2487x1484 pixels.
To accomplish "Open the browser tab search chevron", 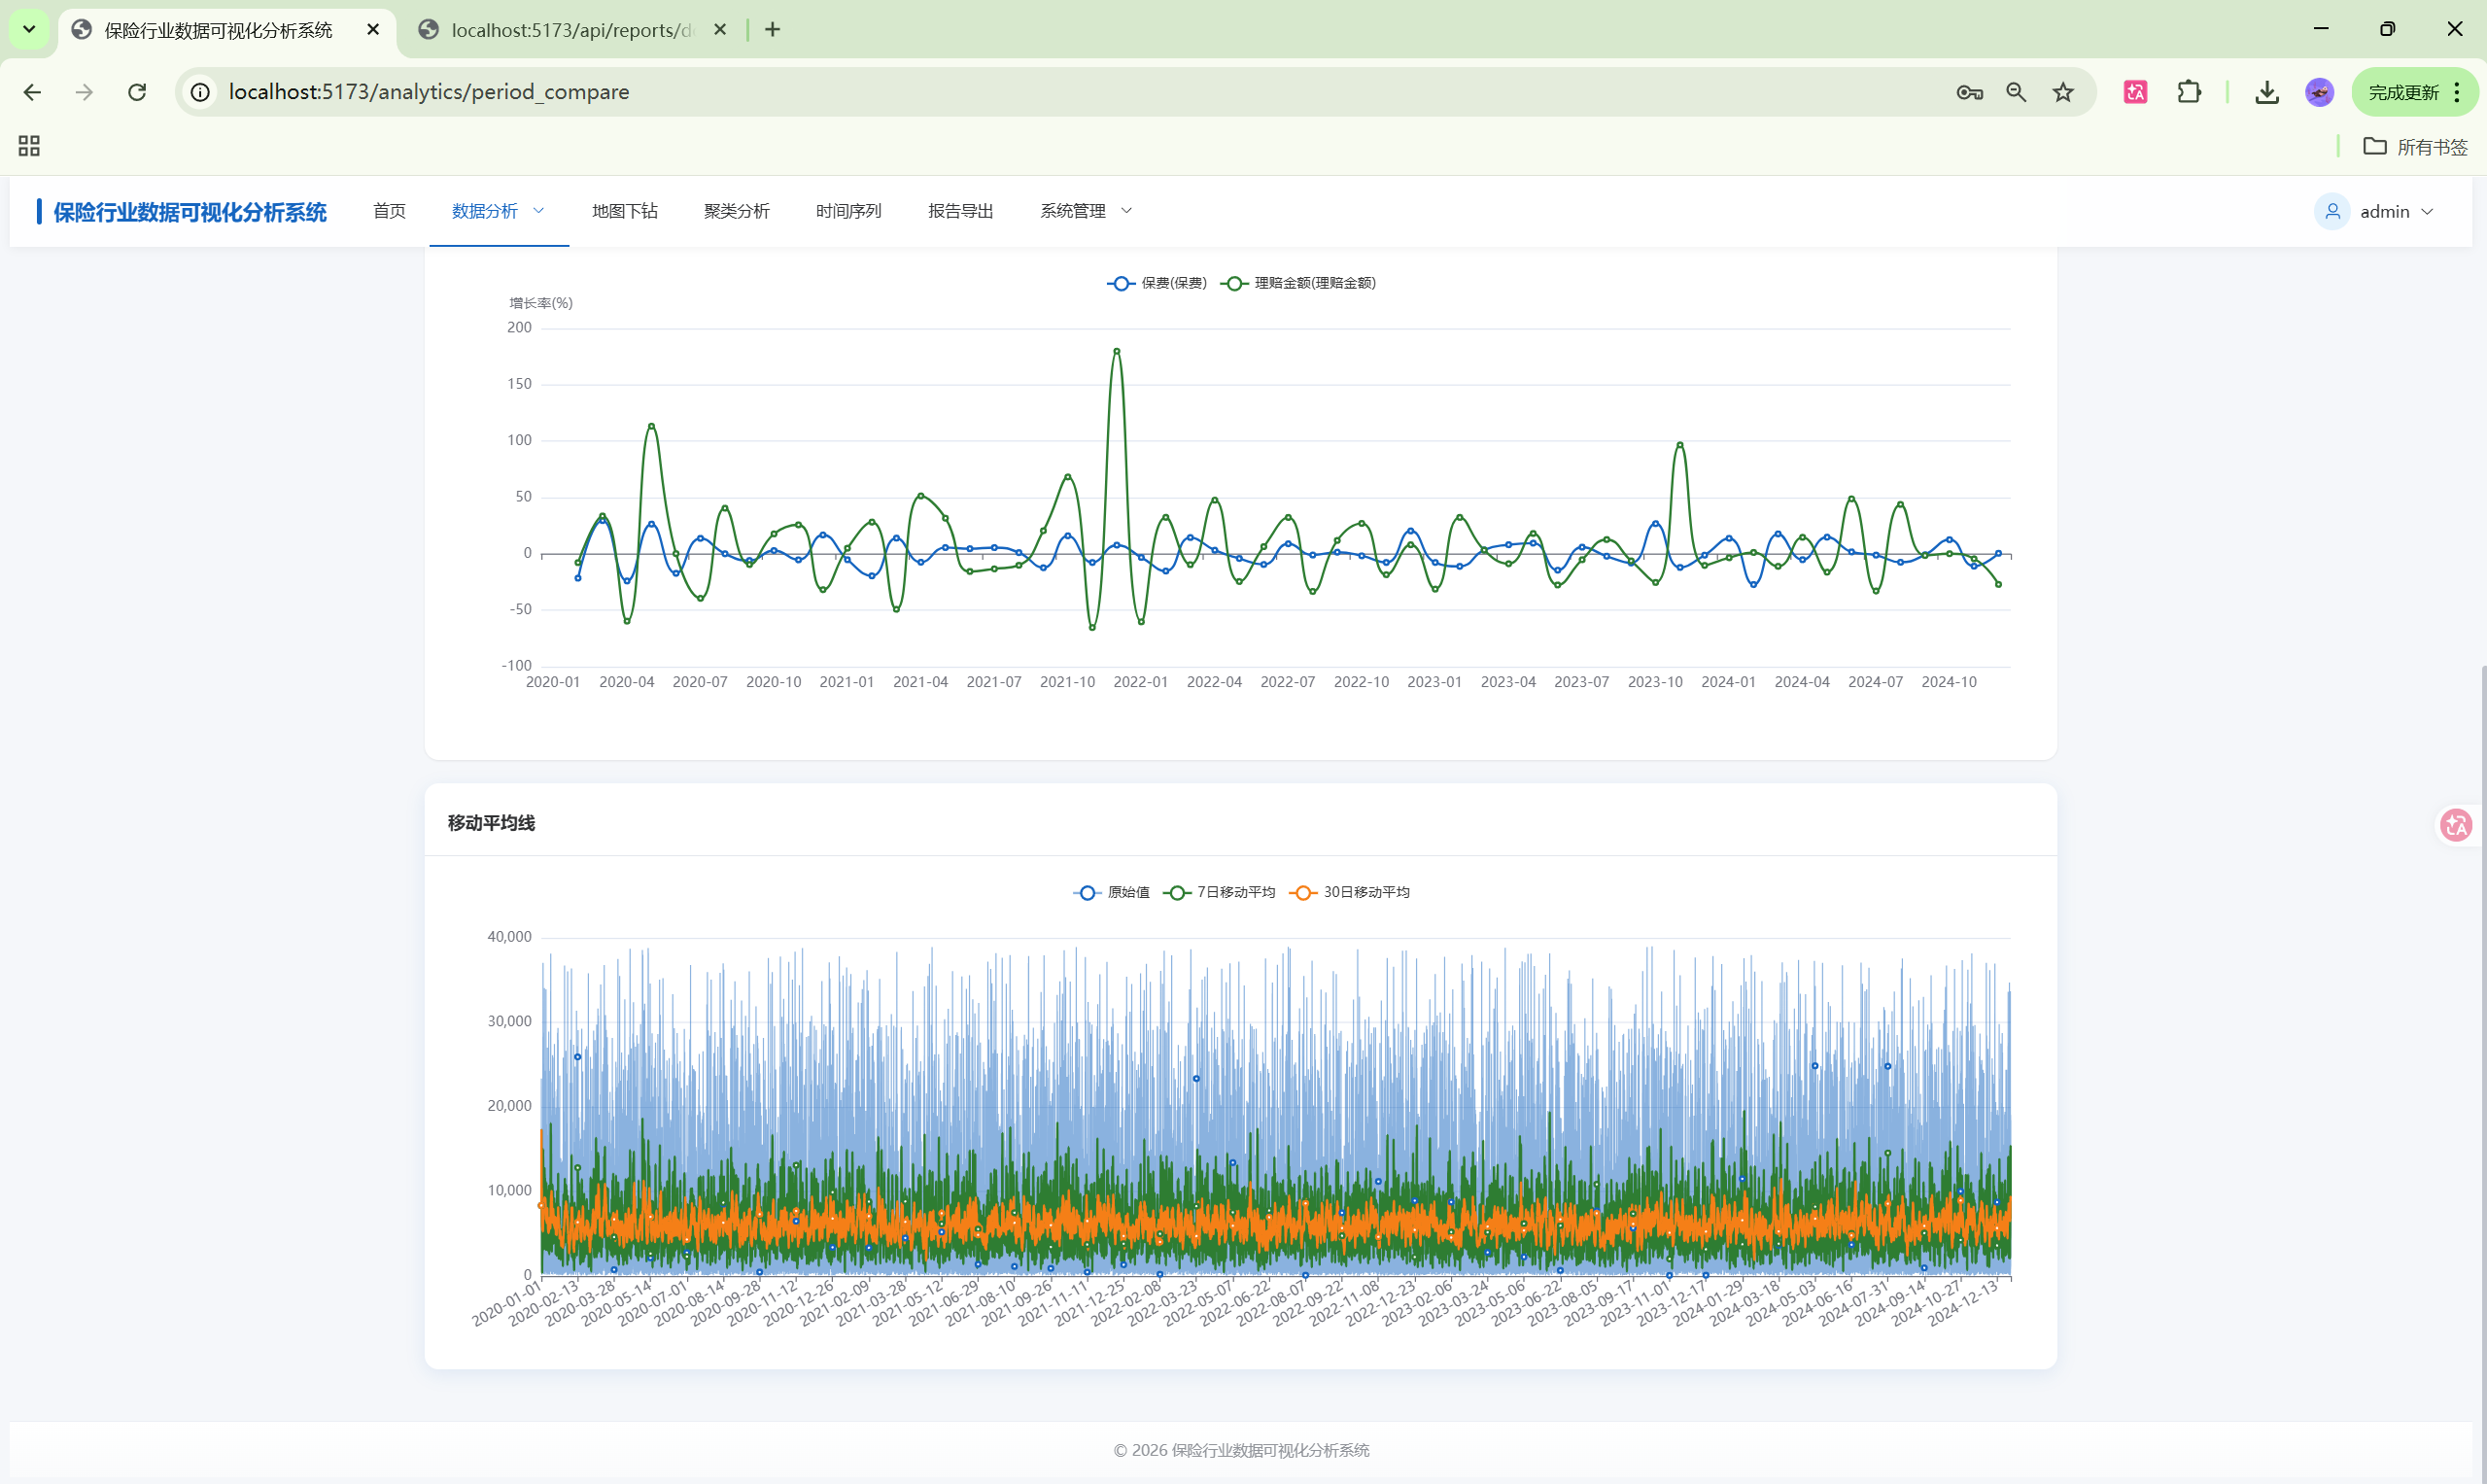I will (x=29, y=29).
